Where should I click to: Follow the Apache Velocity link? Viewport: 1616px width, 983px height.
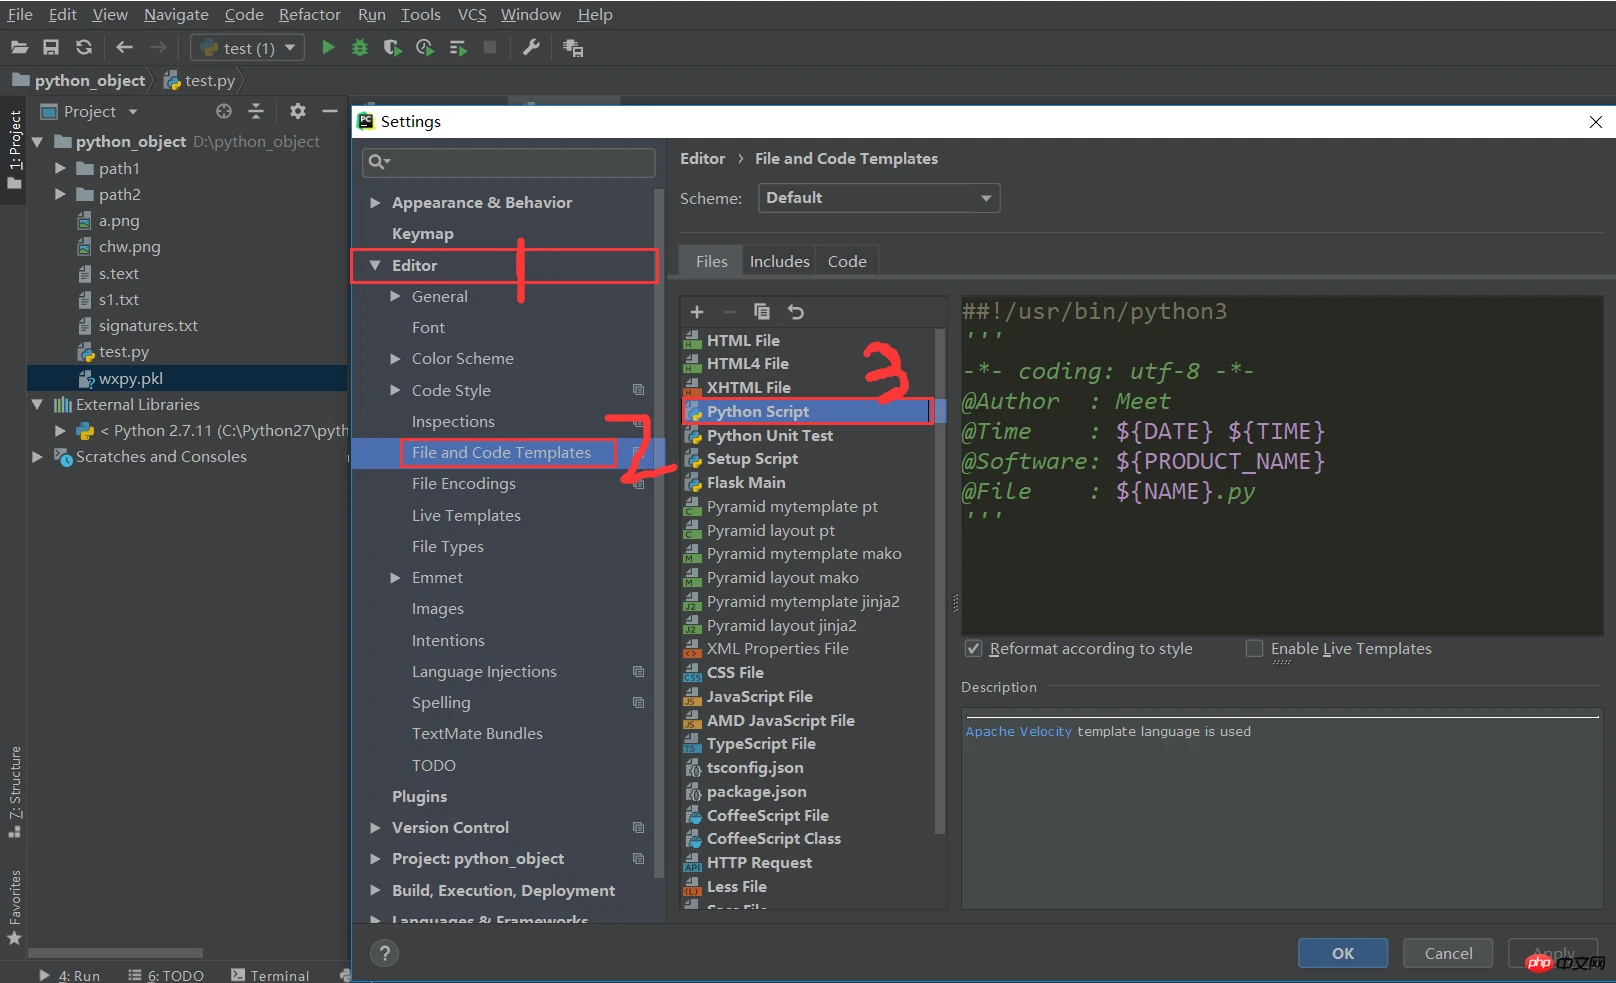click(x=1018, y=731)
